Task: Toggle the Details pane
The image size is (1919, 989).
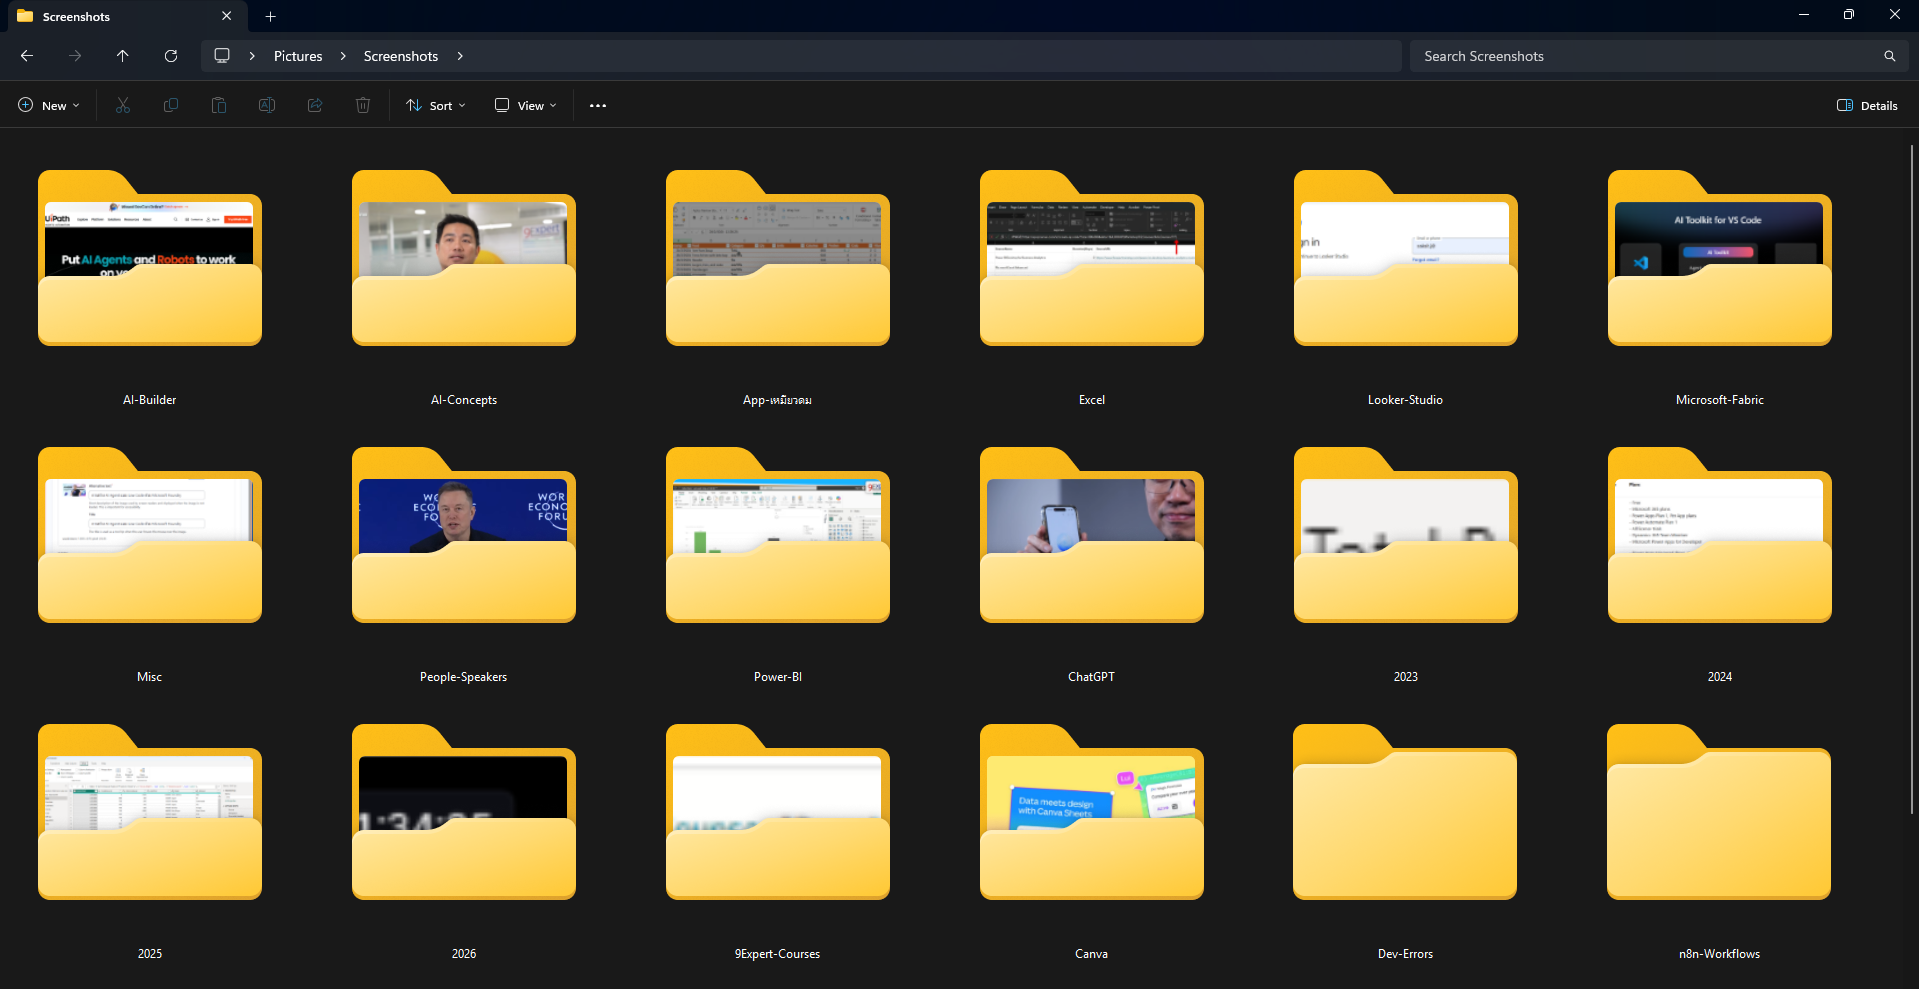Action: coord(1867,105)
